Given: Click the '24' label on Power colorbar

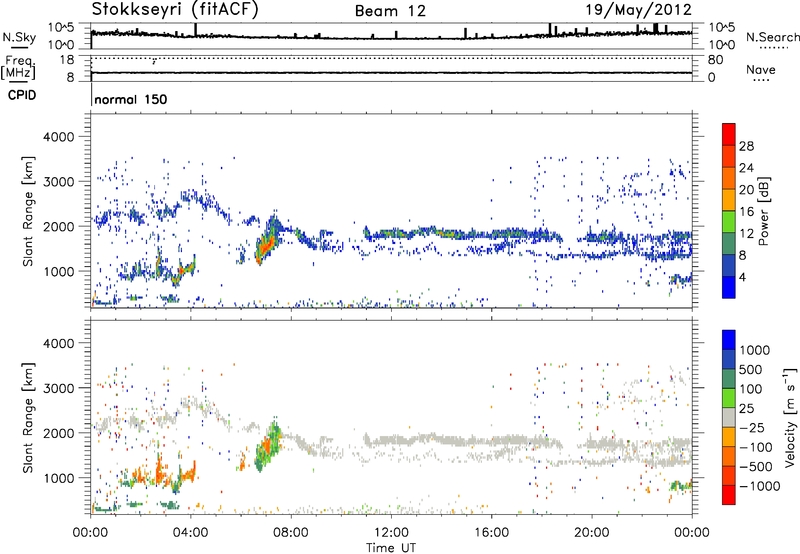Looking at the screenshot, I should point(746,168).
